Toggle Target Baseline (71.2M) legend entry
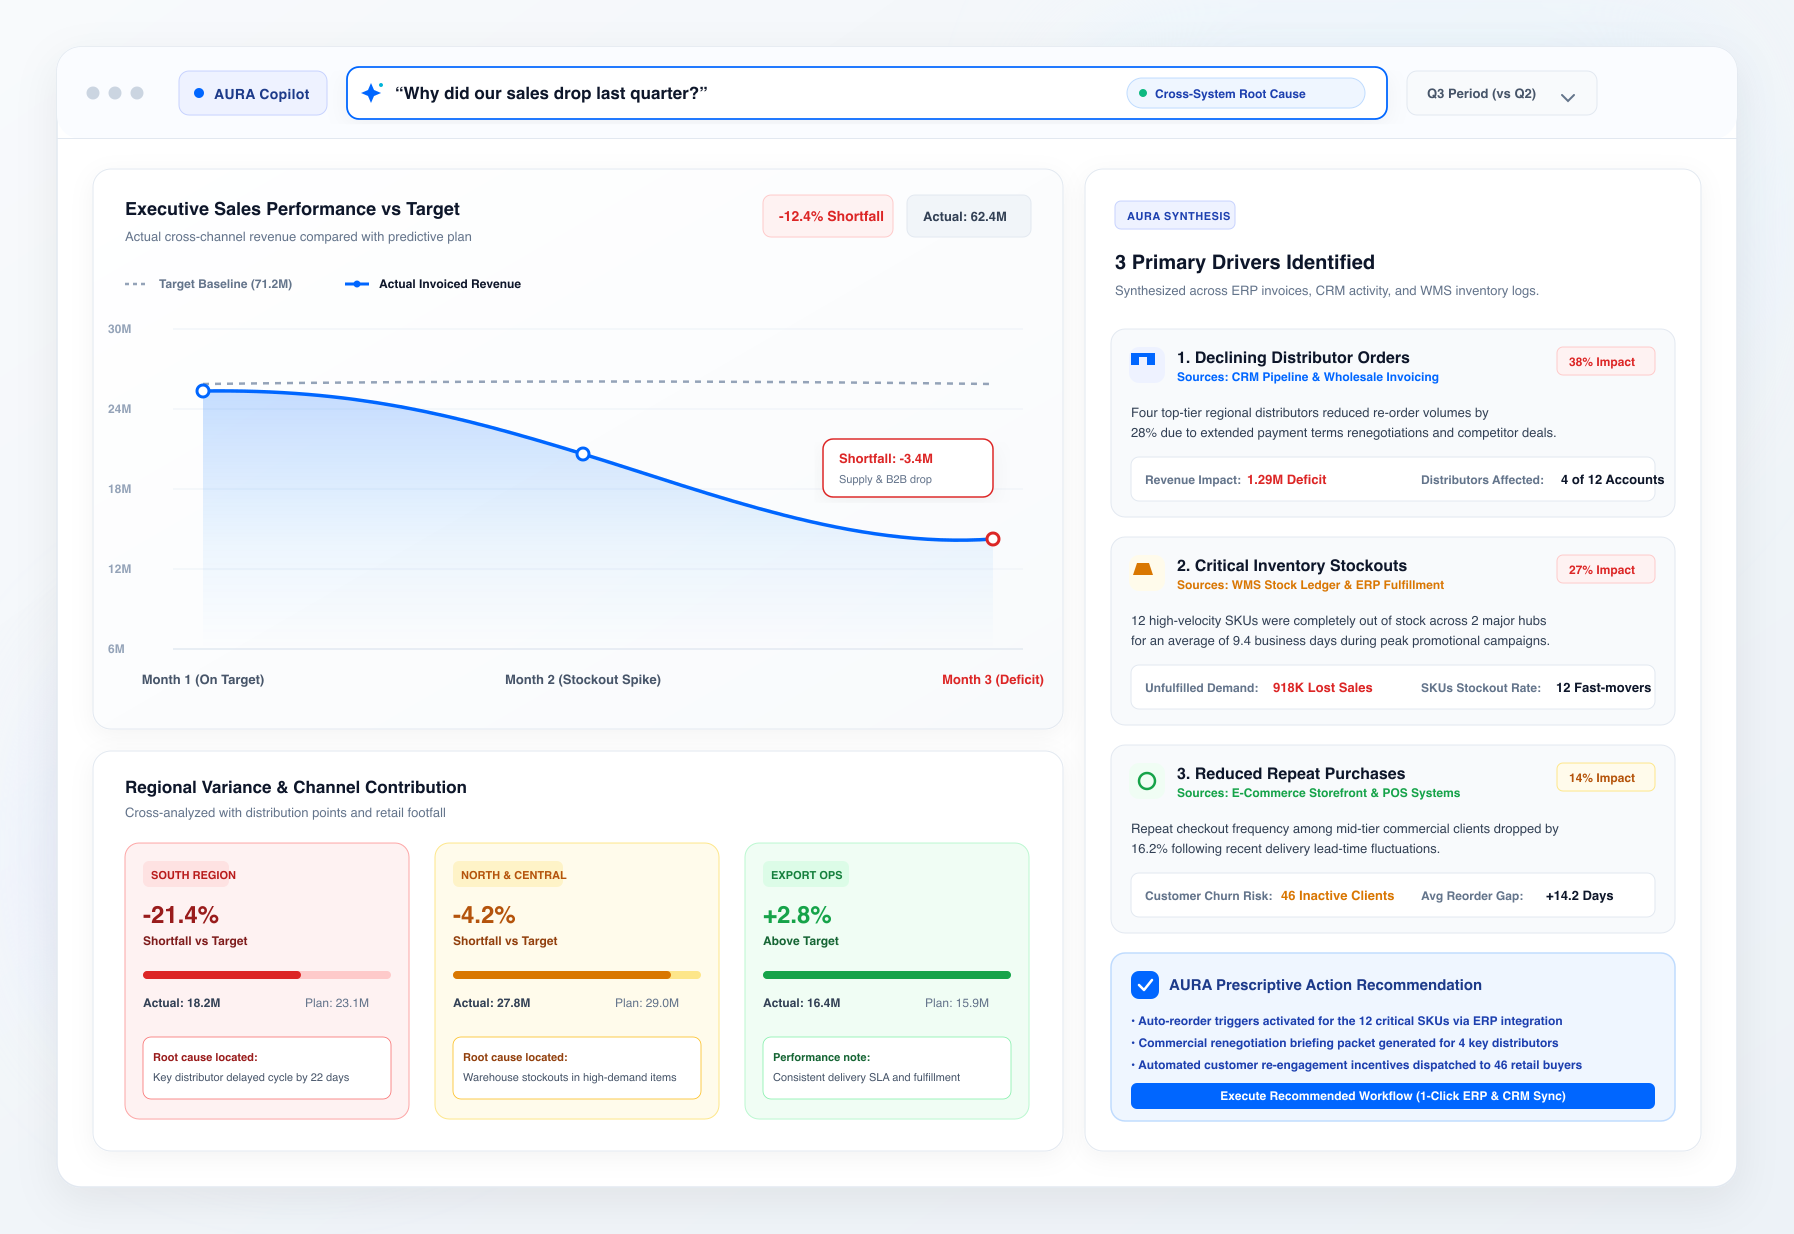 pyautogui.click(x=208, y=284)
